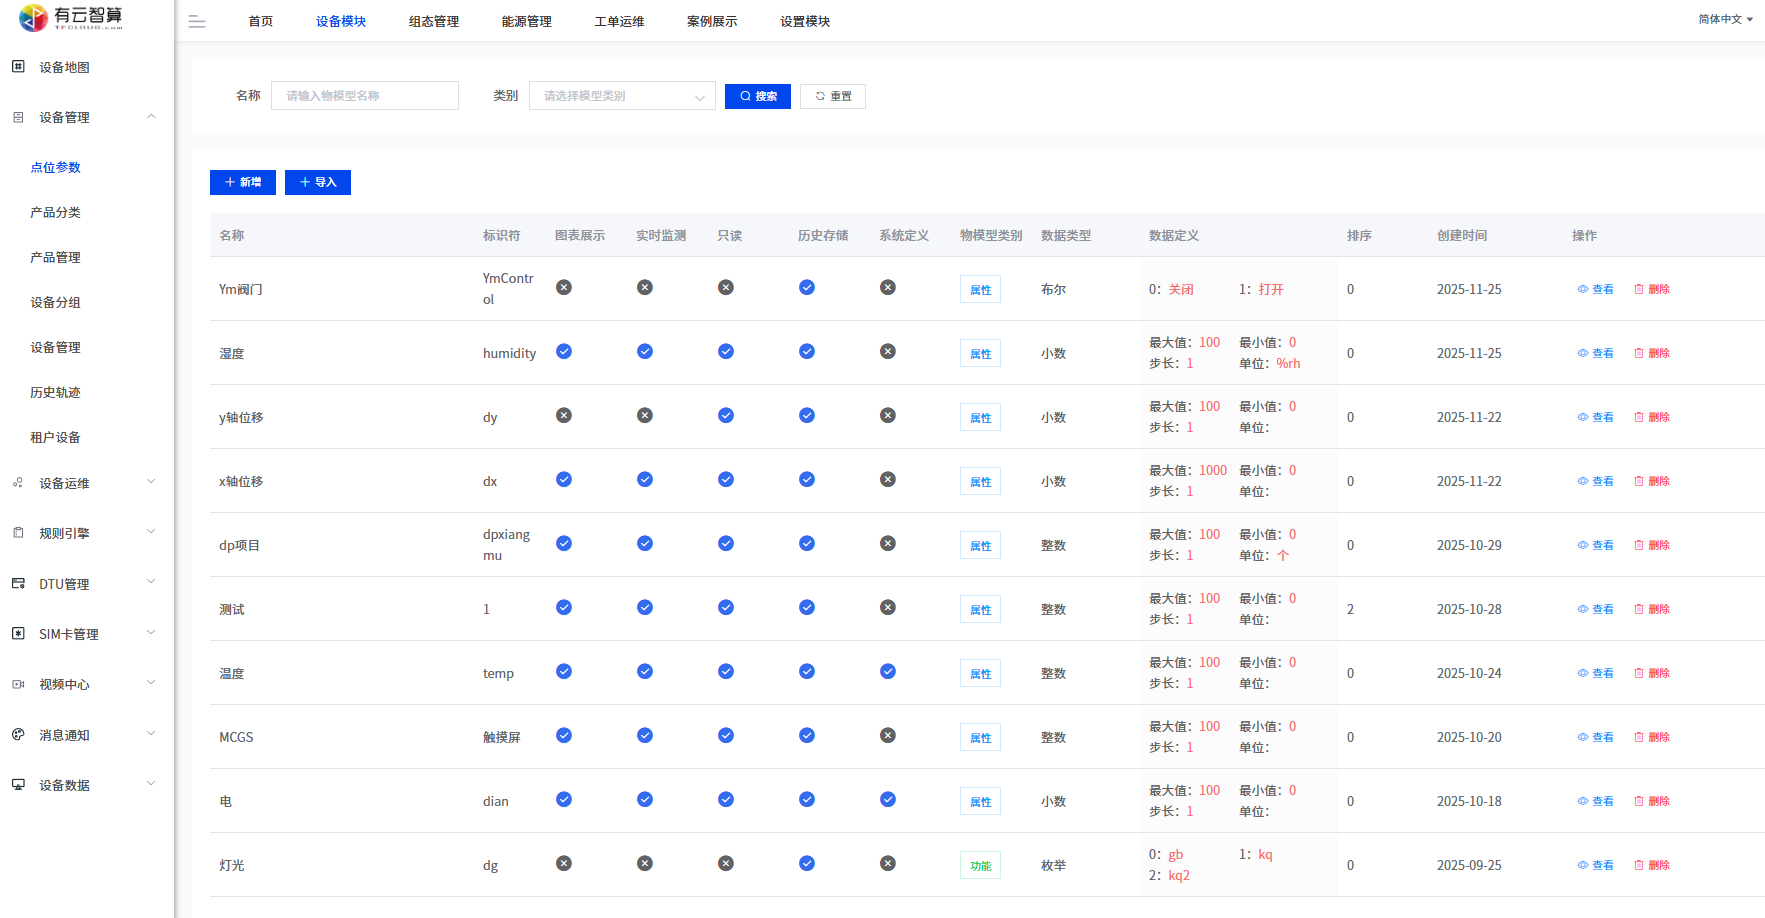Image resolution: width=1765 pixels, height=918 pixels.
Task: Toggle 图表展示 status for Ym阀门 row
Action: pyautogui.click(x=564, y=288)
